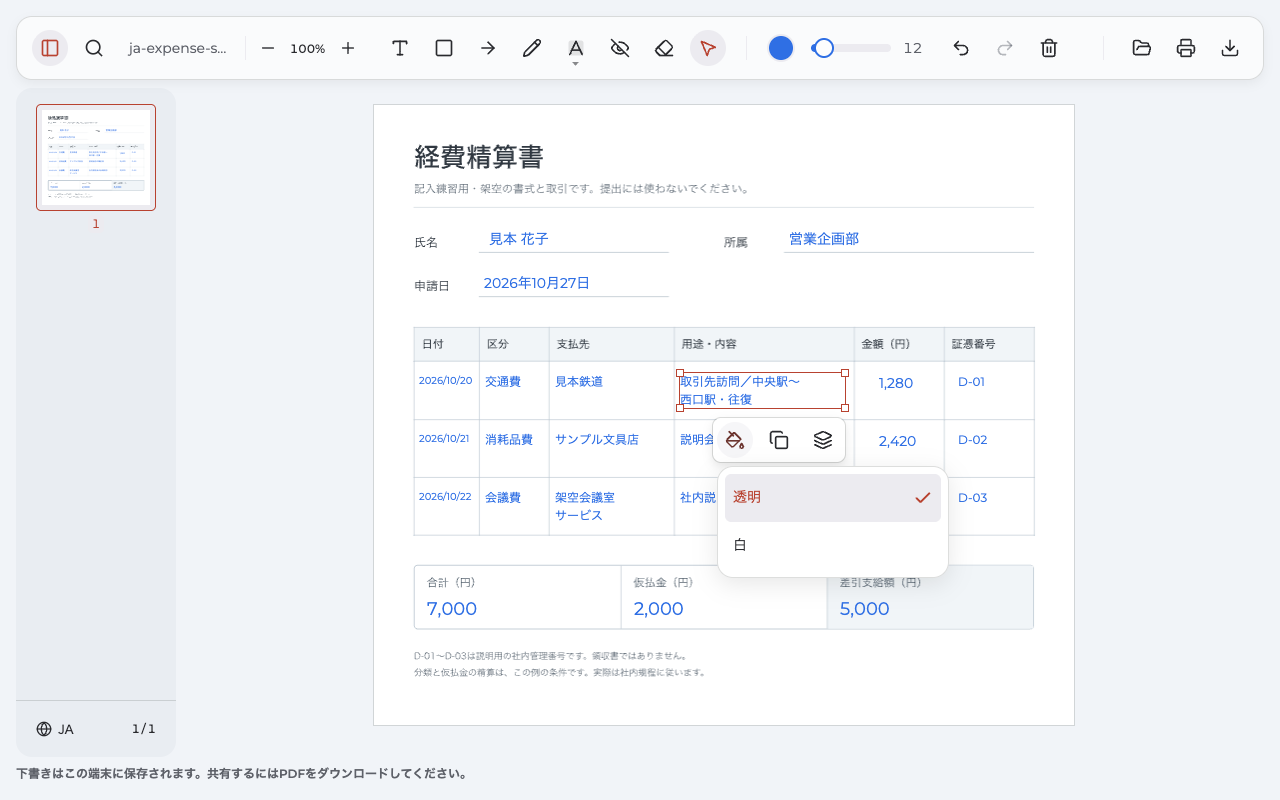Screen dimensions: 1280x800
Task: Select the 取引先訪問 annotation text box
Action: click(763, 390)
